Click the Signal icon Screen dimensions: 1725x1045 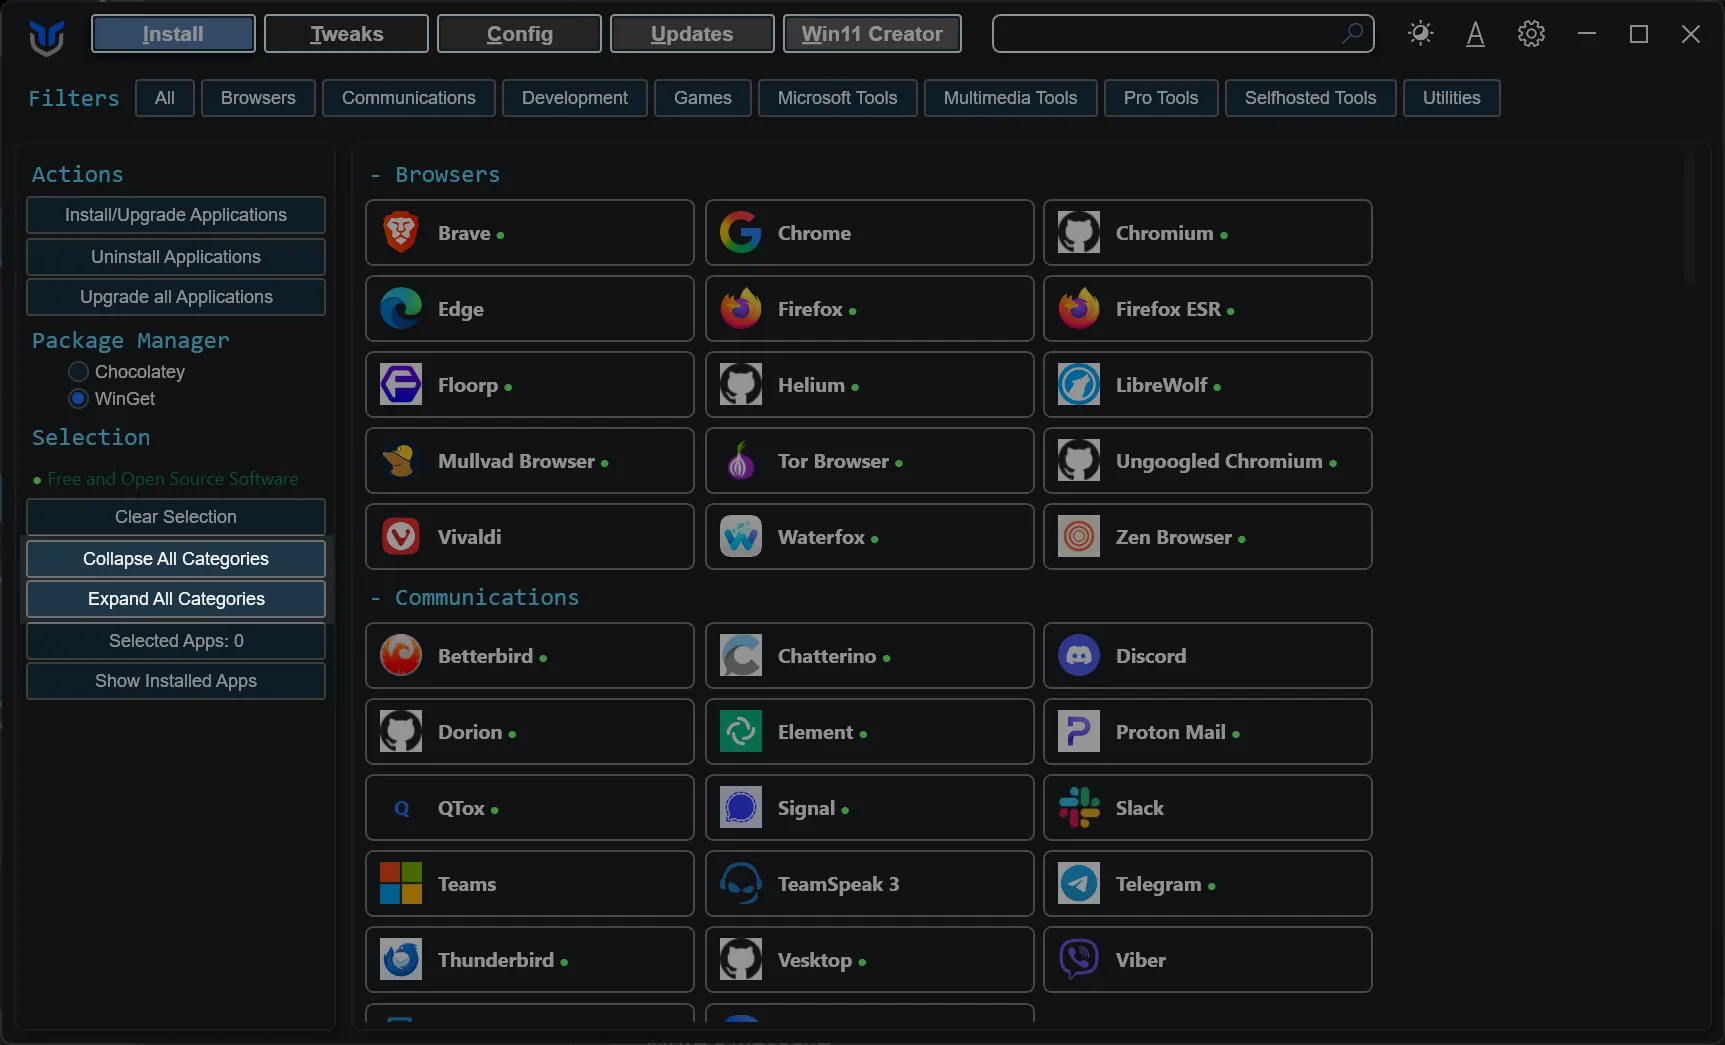click(x=741, y=807)
